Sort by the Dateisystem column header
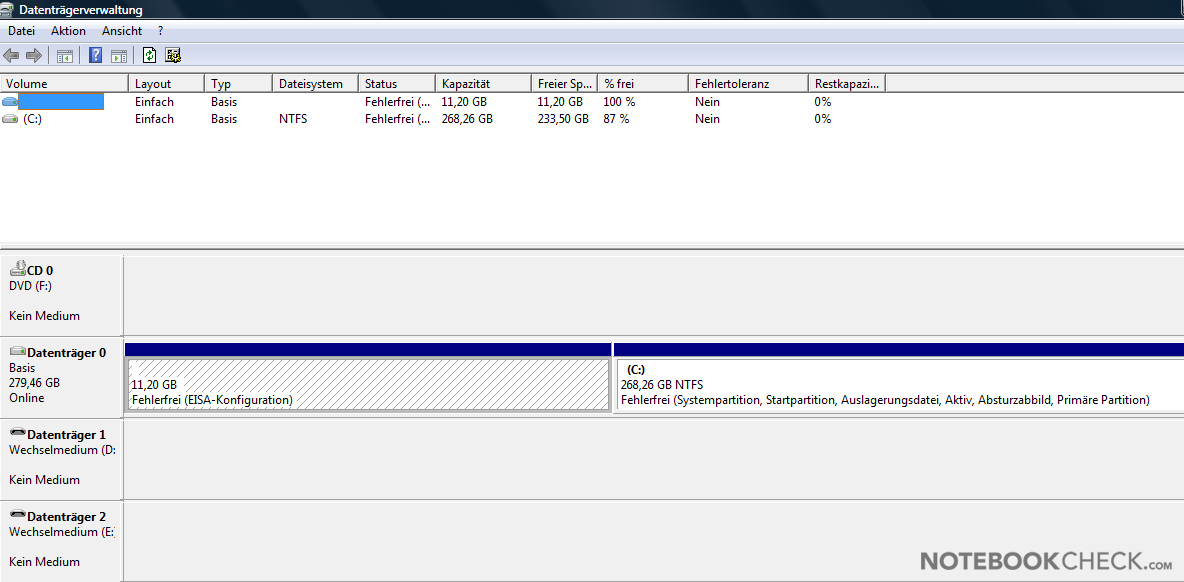 (x=315, y=84)
